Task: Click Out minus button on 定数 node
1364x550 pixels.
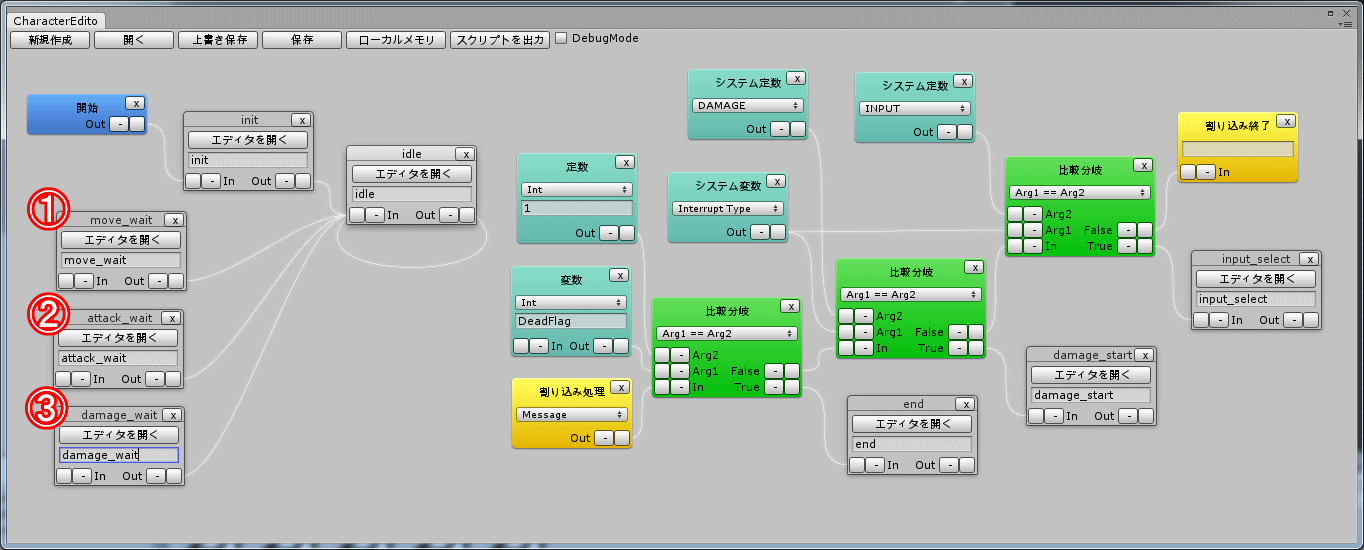Action: coord(607,233)
